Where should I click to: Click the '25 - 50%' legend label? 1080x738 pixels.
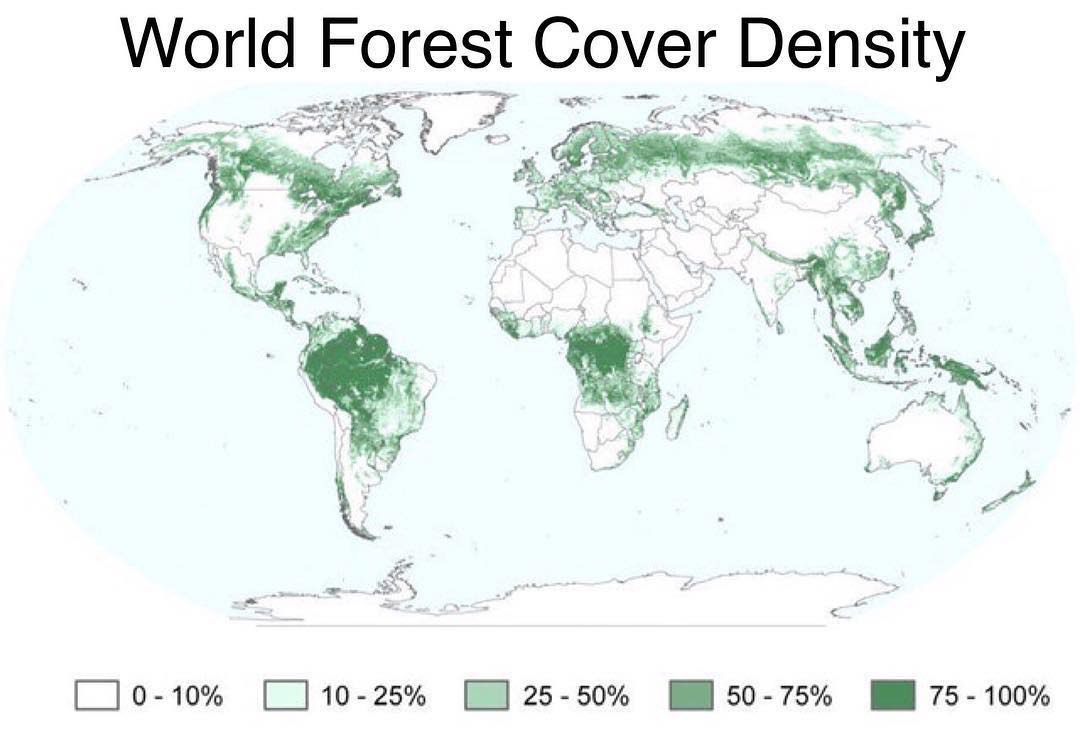click(x=576, y=695)
